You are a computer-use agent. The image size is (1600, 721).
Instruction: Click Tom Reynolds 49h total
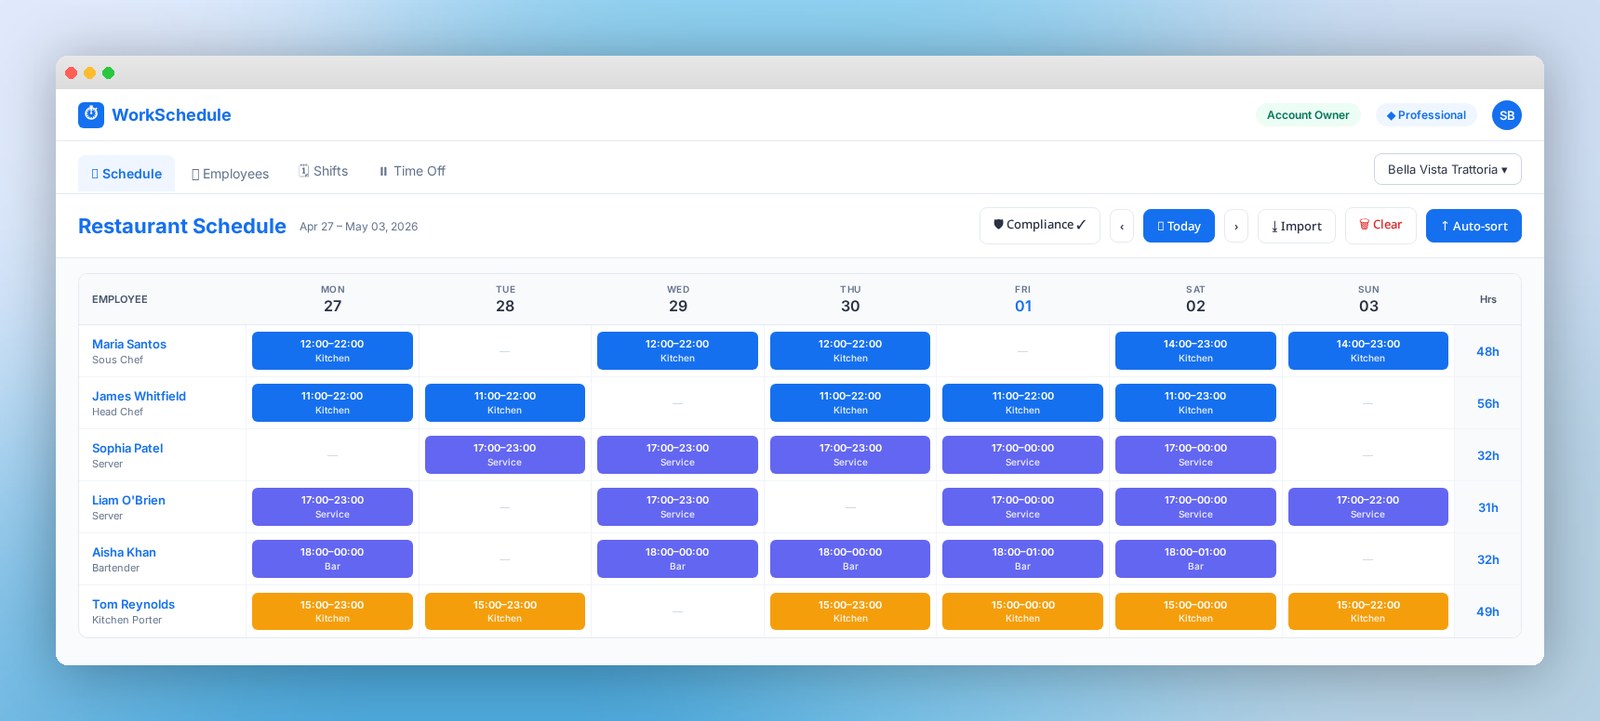pos(1488,611)
